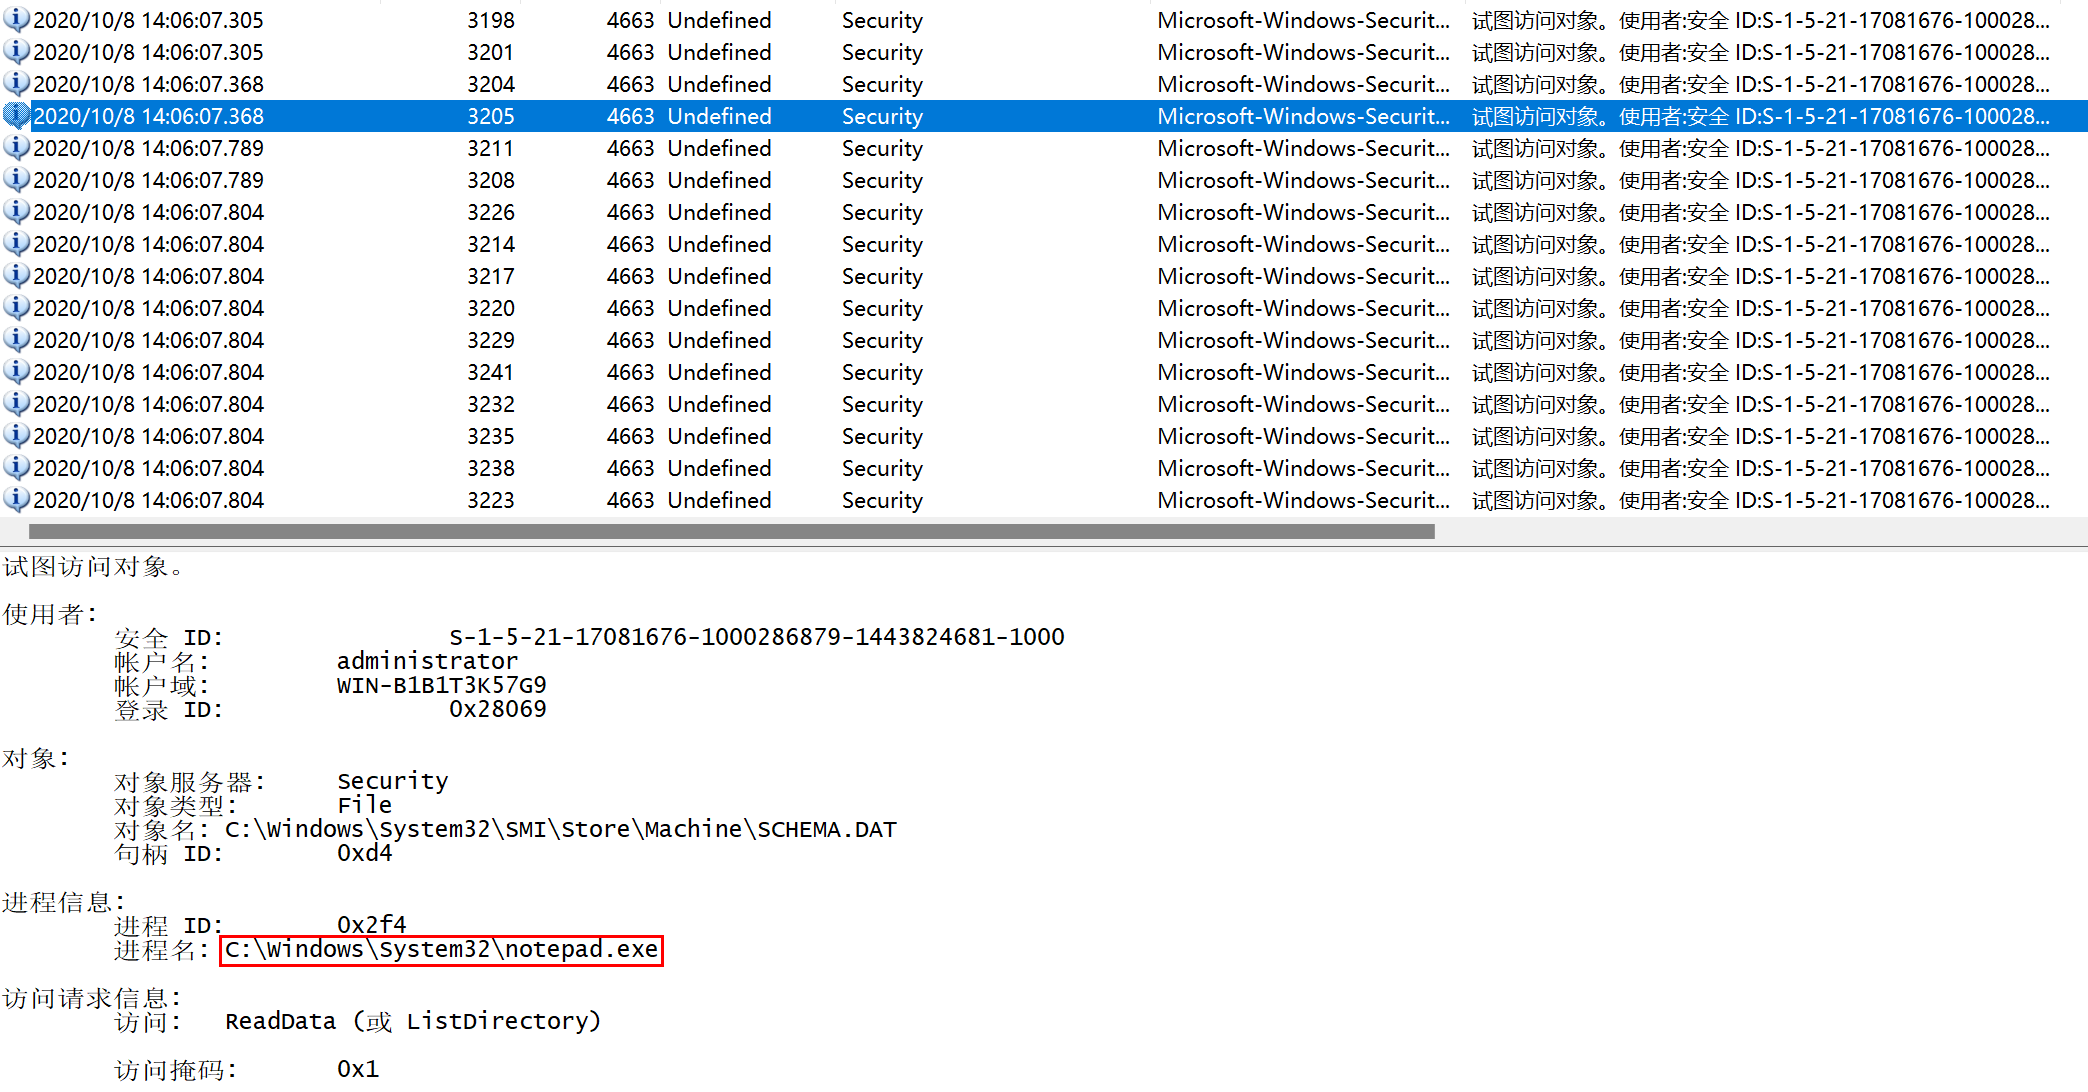Click the highlighted notepad.exe process path
This screenshot has width=2088, height=1092.
click(x=441, y=949)
